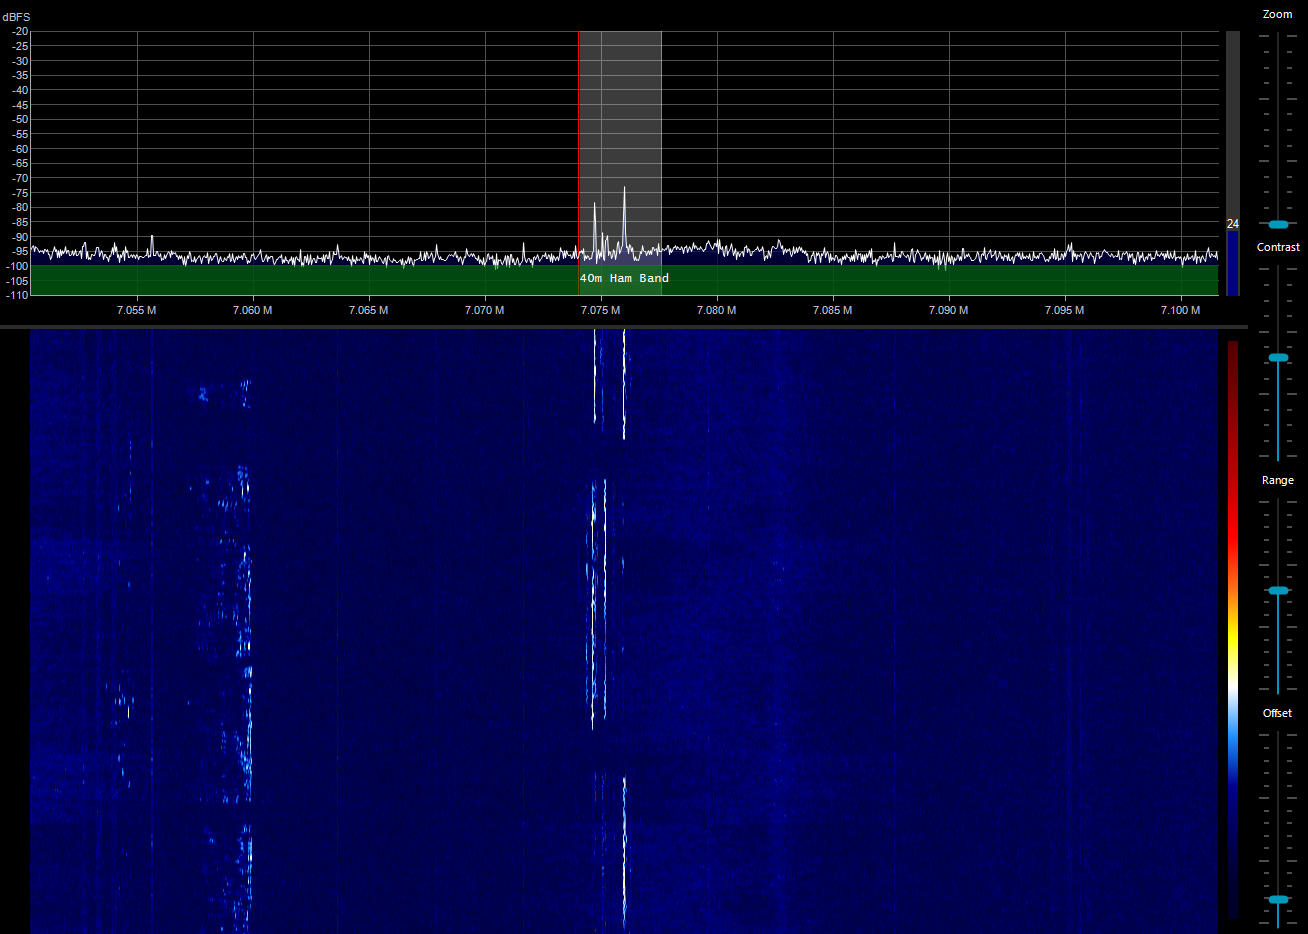
Task: Click the waterfall color gradient bar
Action: coord(1233,630)
